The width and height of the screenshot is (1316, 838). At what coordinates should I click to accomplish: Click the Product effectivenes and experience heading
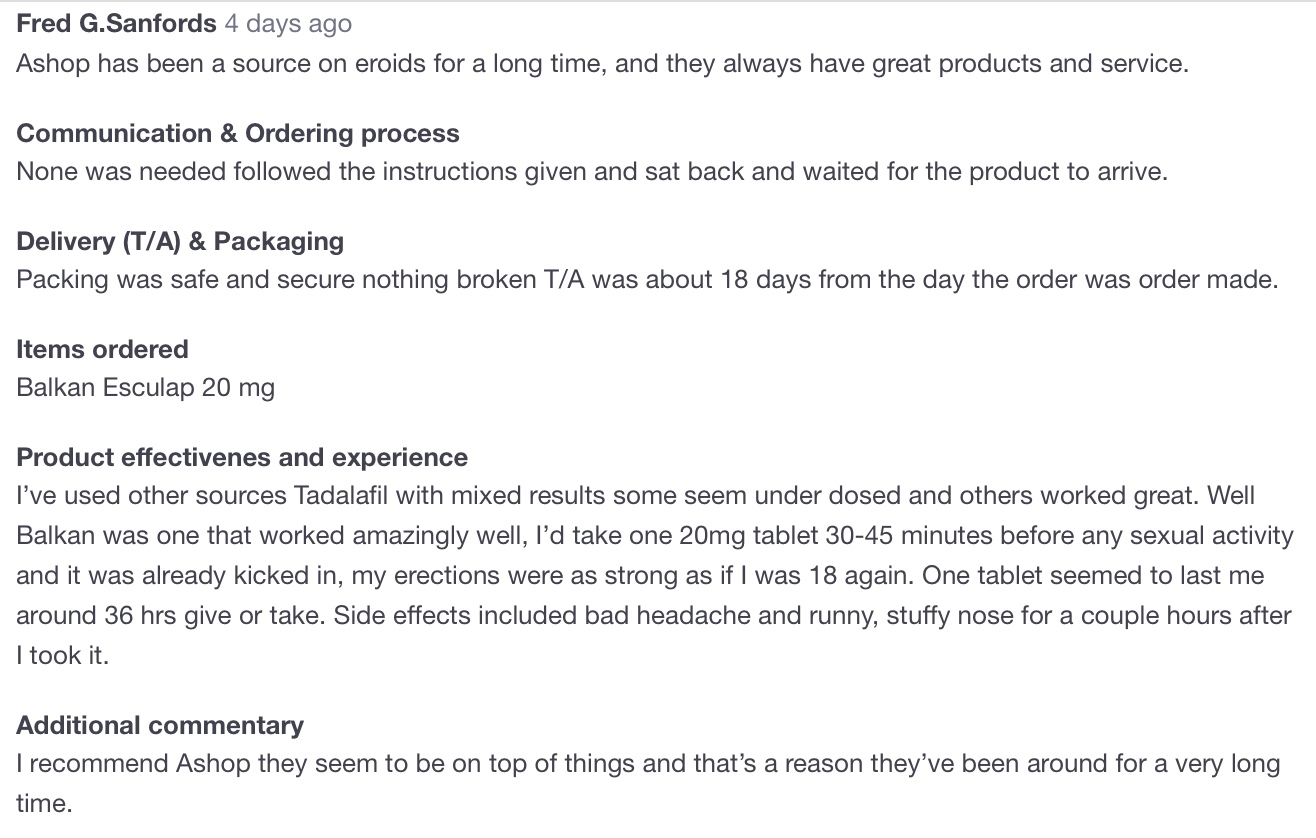tap(242, 457)
